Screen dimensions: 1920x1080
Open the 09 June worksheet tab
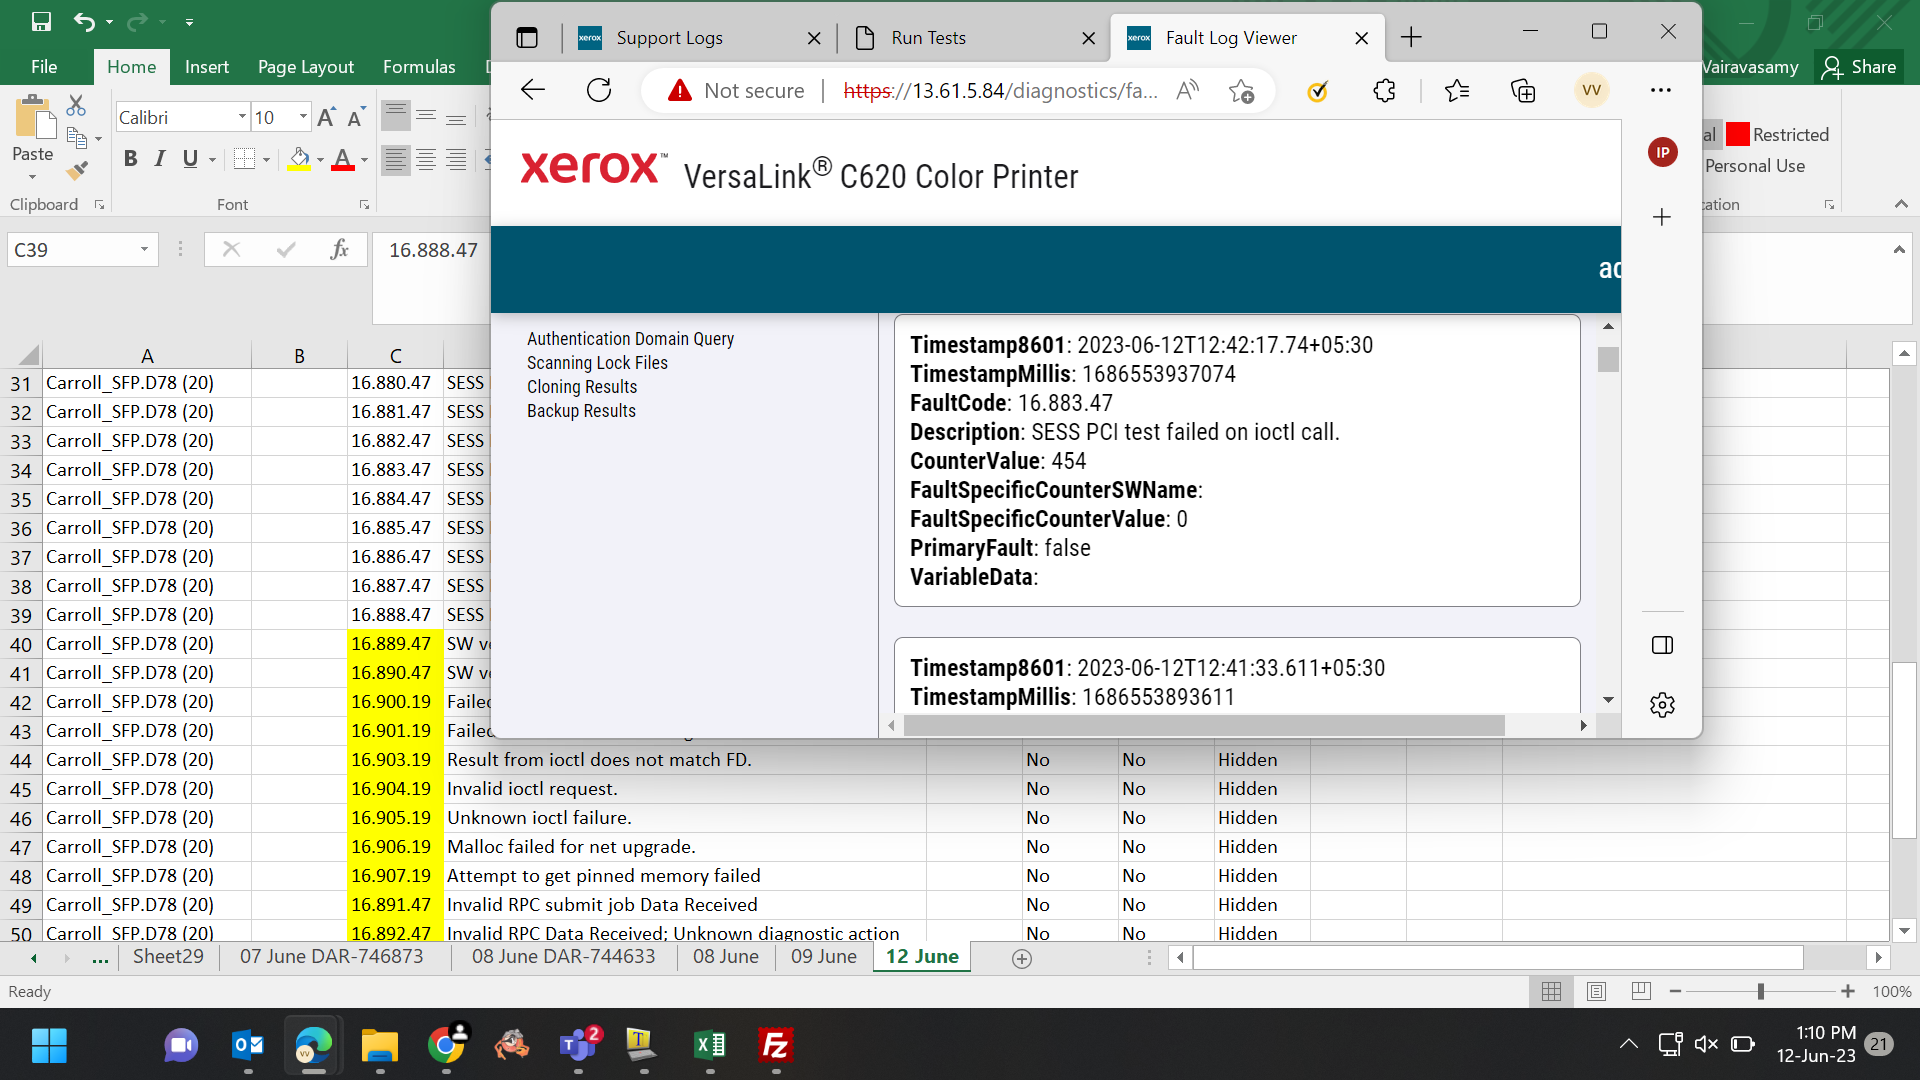(x=824, y=957)
